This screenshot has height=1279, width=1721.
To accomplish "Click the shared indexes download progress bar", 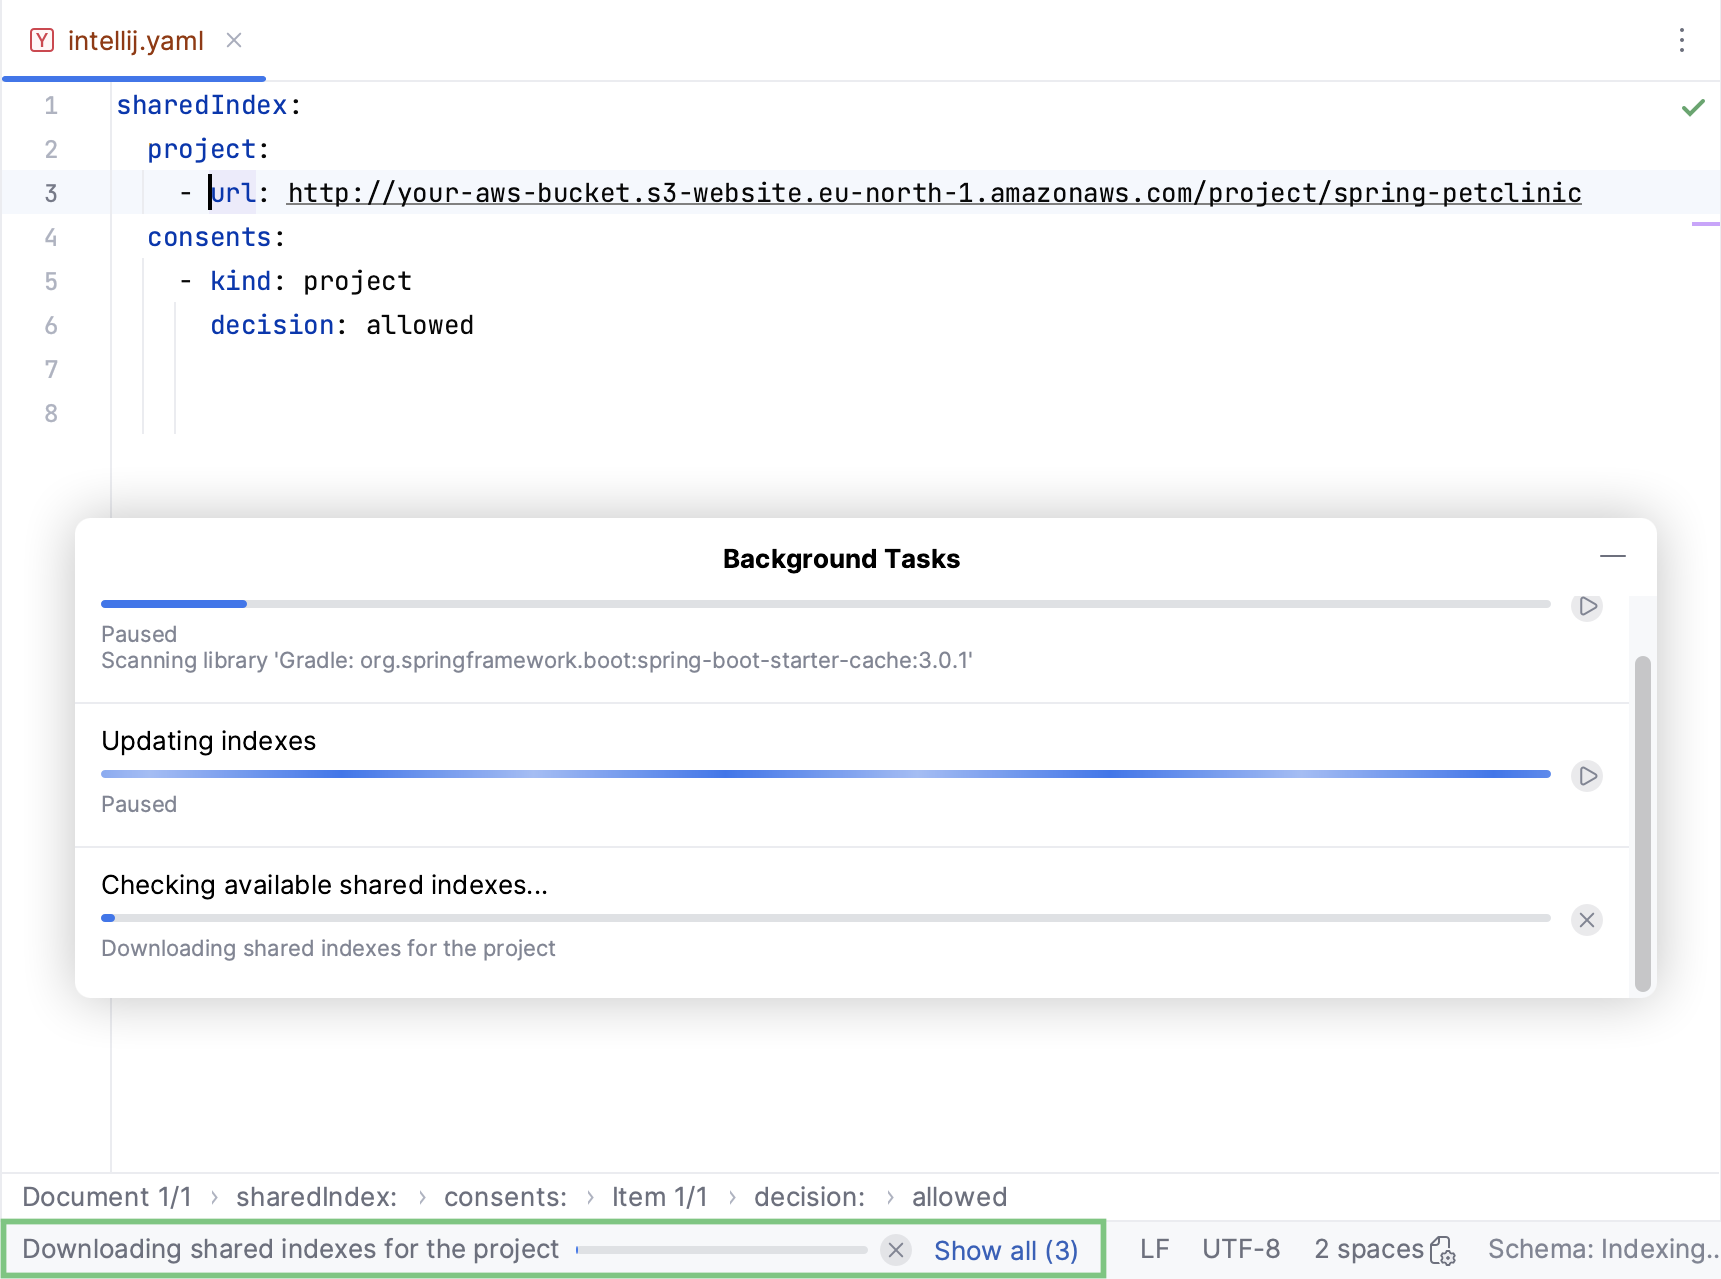I will (x=826, y=918).
